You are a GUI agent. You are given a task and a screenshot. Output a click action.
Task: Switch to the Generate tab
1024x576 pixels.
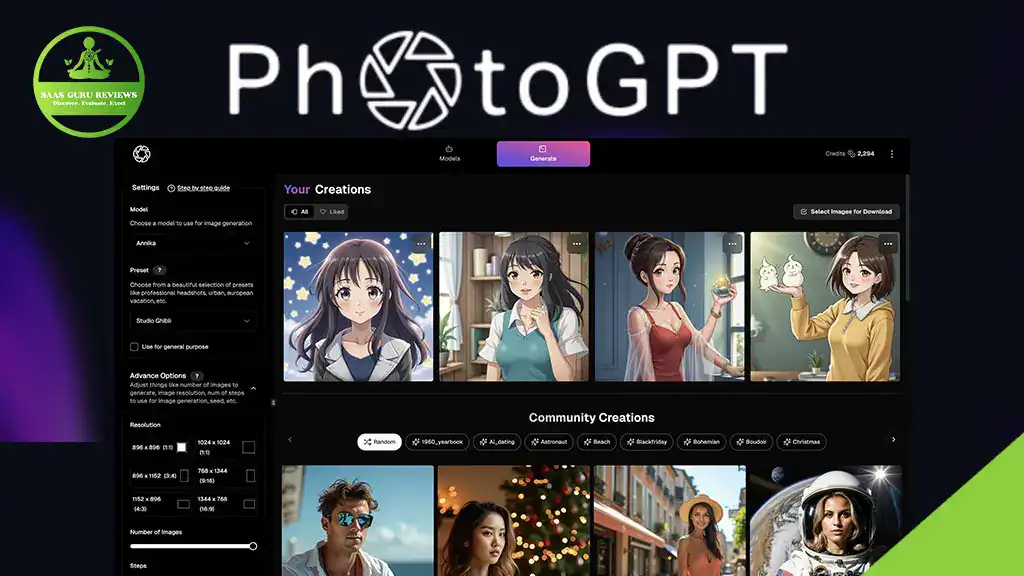point(543,153)
